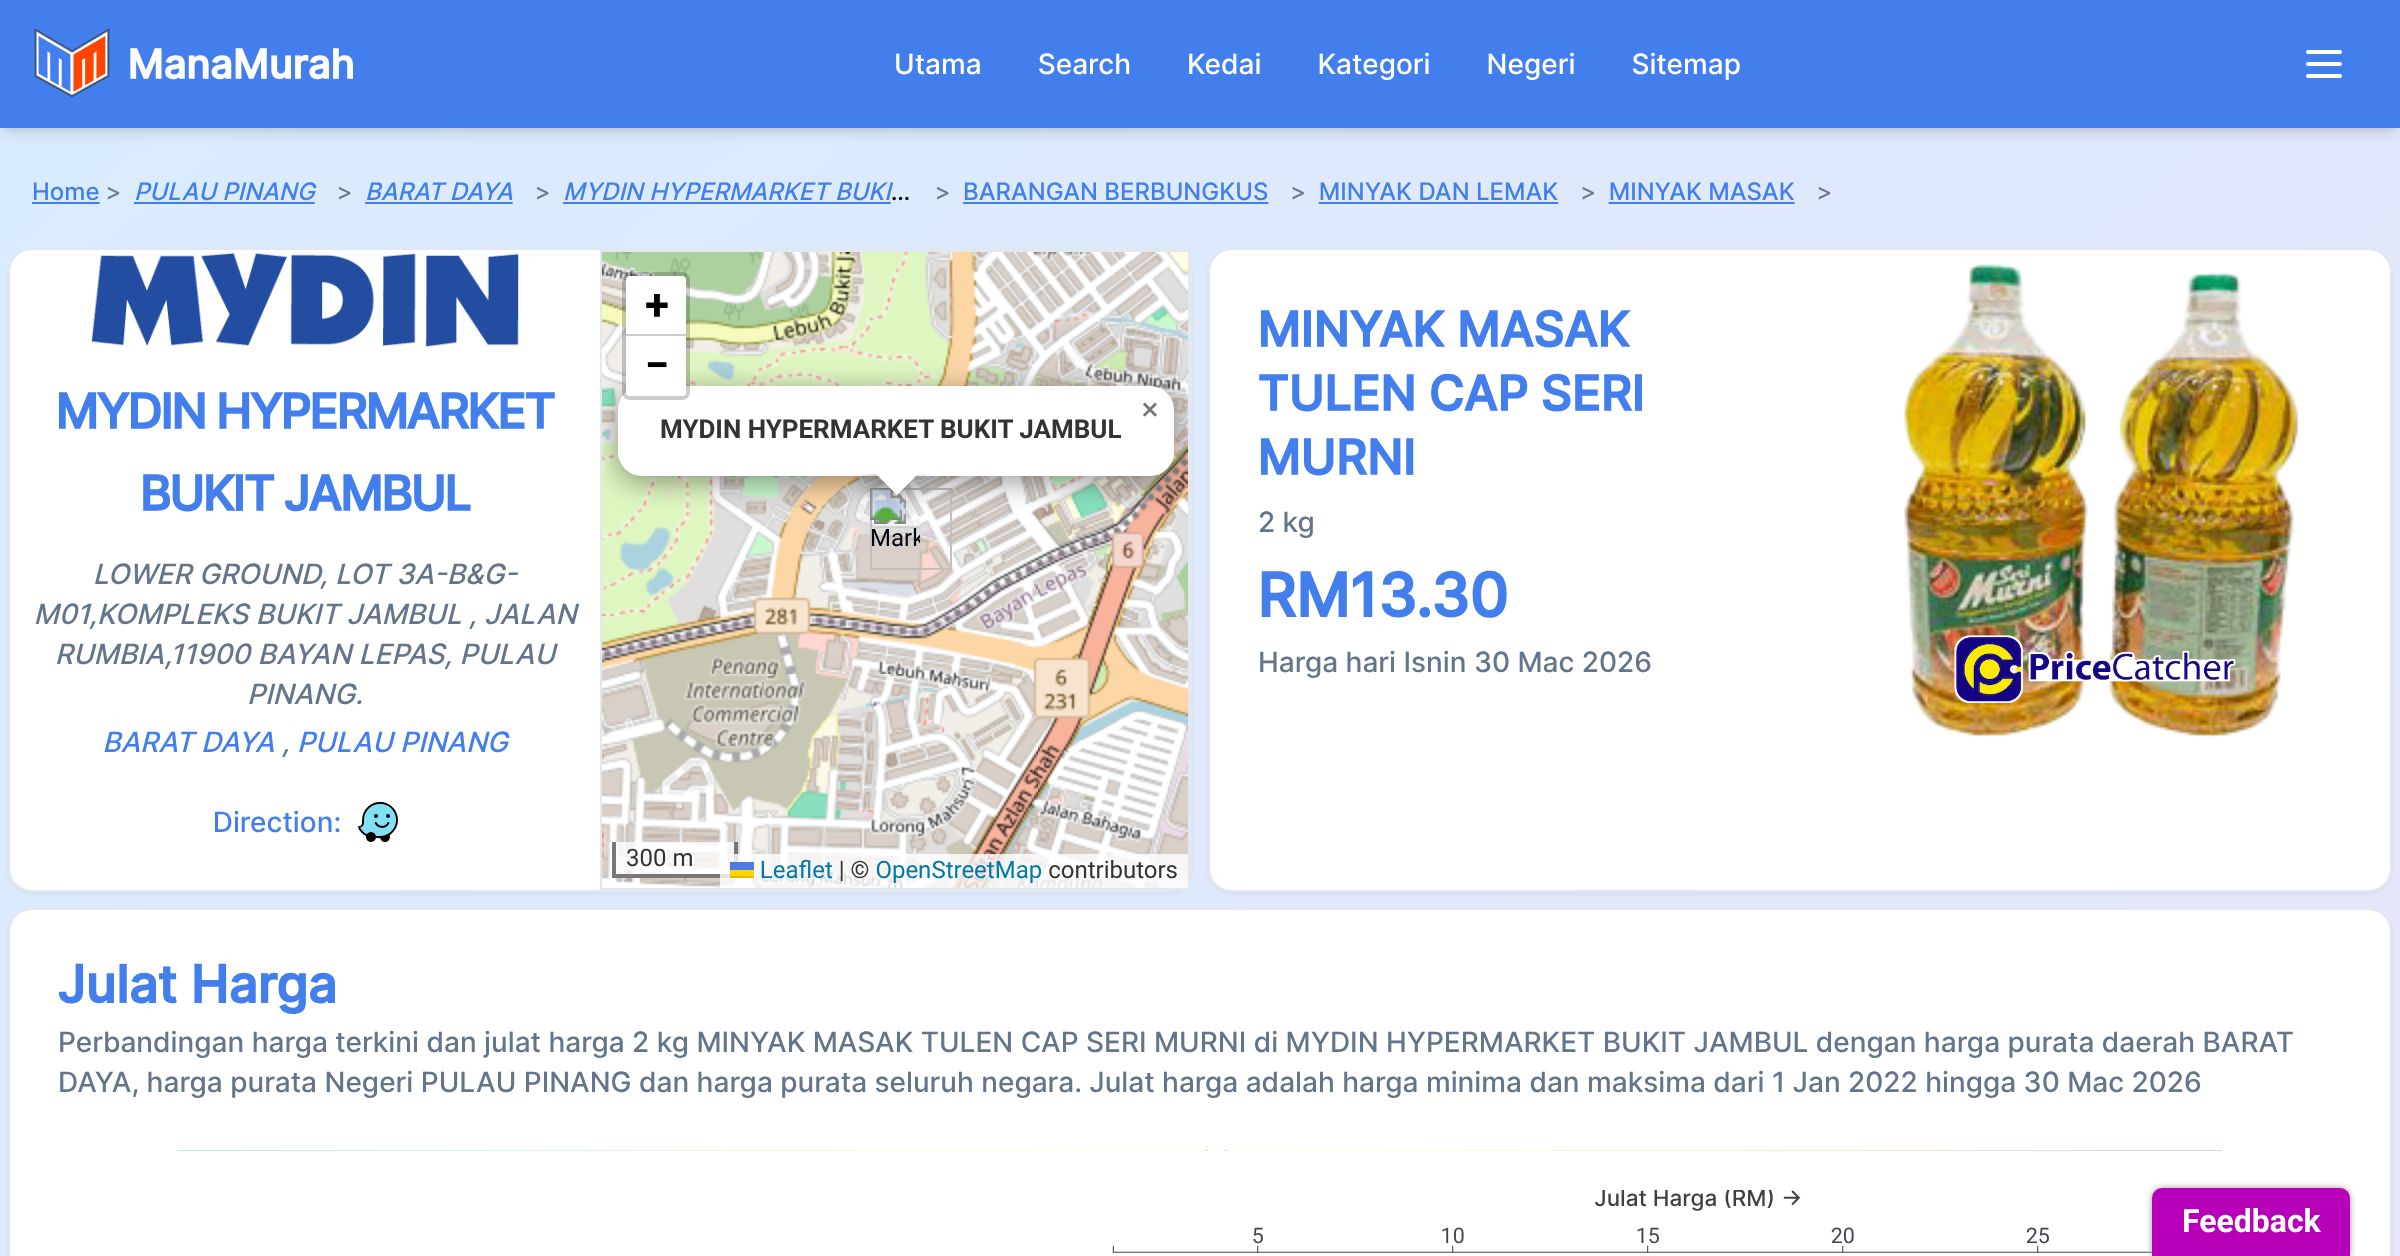Open the Sitemap page
This screenshot has height=1256, width=2400.
[1685, 64]
